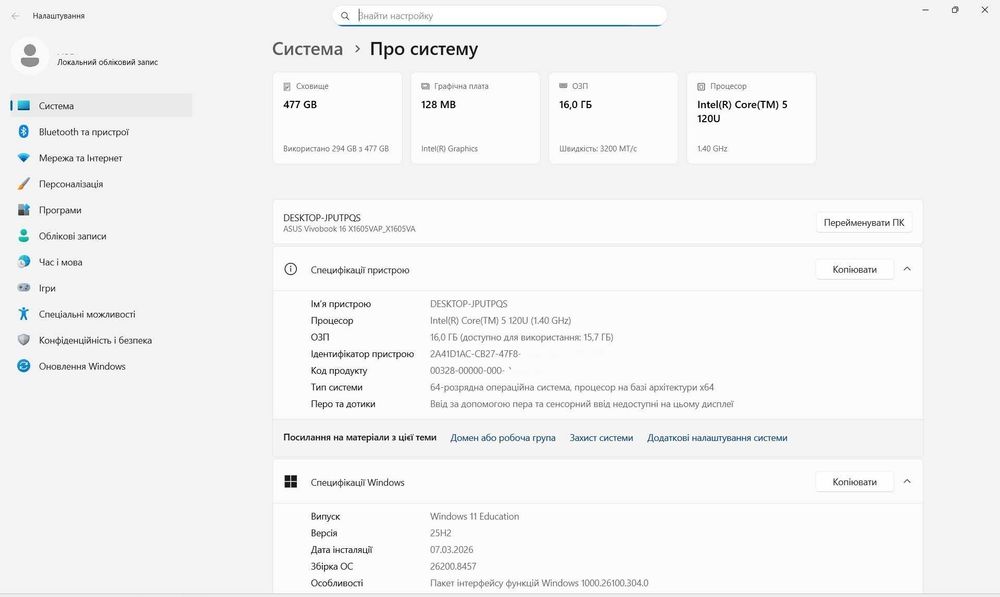This screenshot has height=597, width=1000.
Task: Click the back arrow icon in title bar
Action: click(15, 16)
